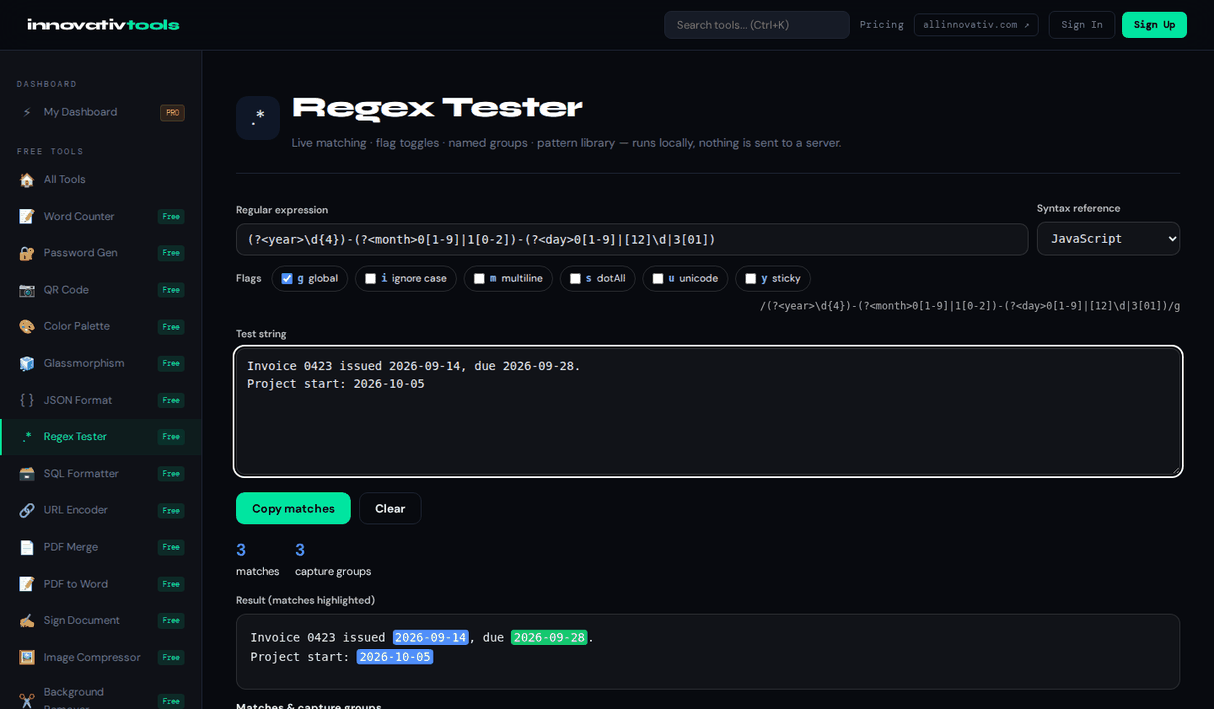
Task: Click the highlighted match 2026-09-14
Action: 430,638
